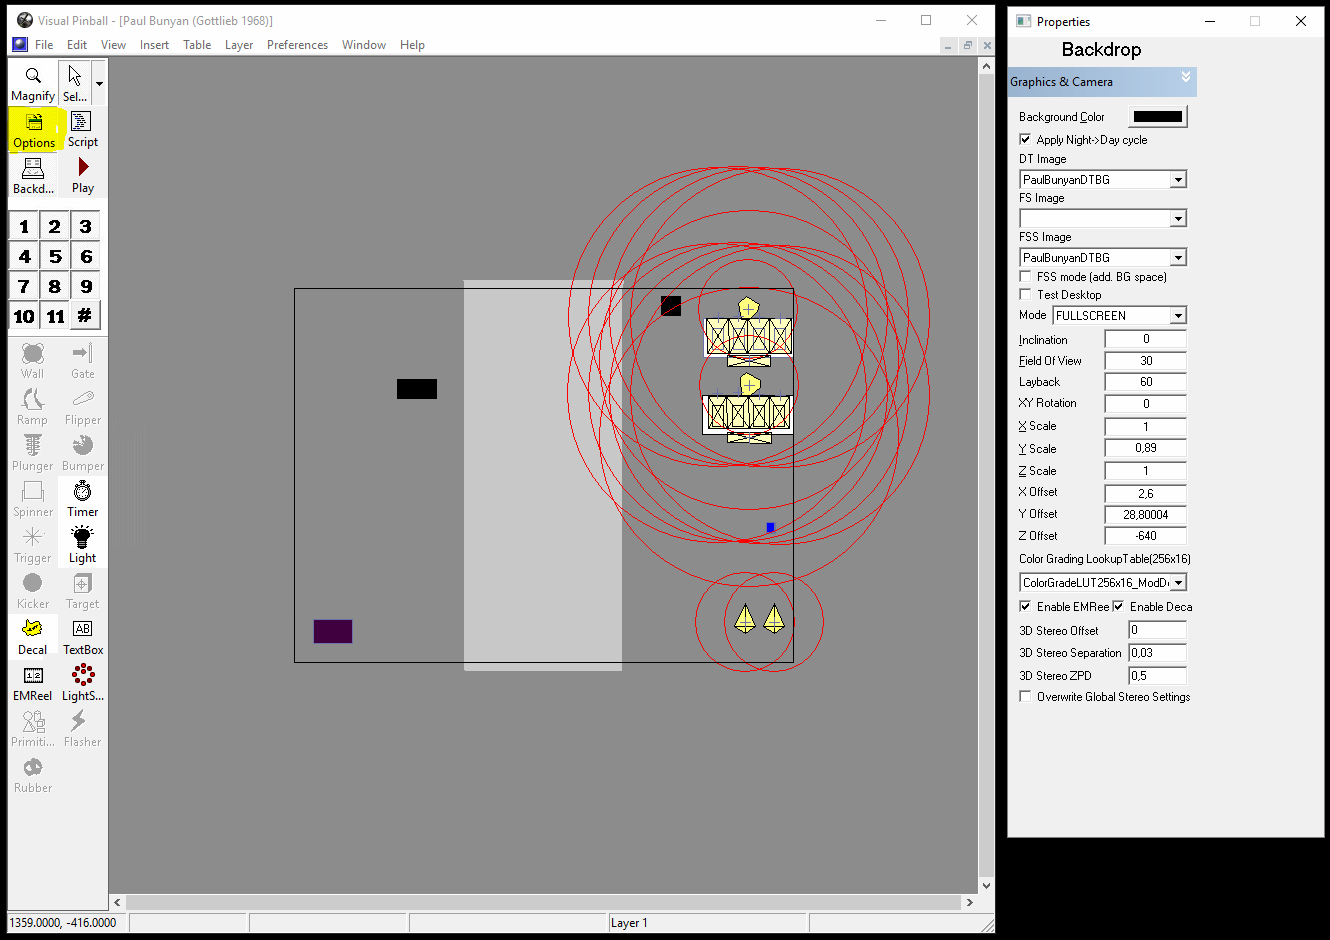The width and height of the screenshot is (1330, 940).
Task: Enable Overwrite Global Stereo Settings
Action: [1025, 696]
